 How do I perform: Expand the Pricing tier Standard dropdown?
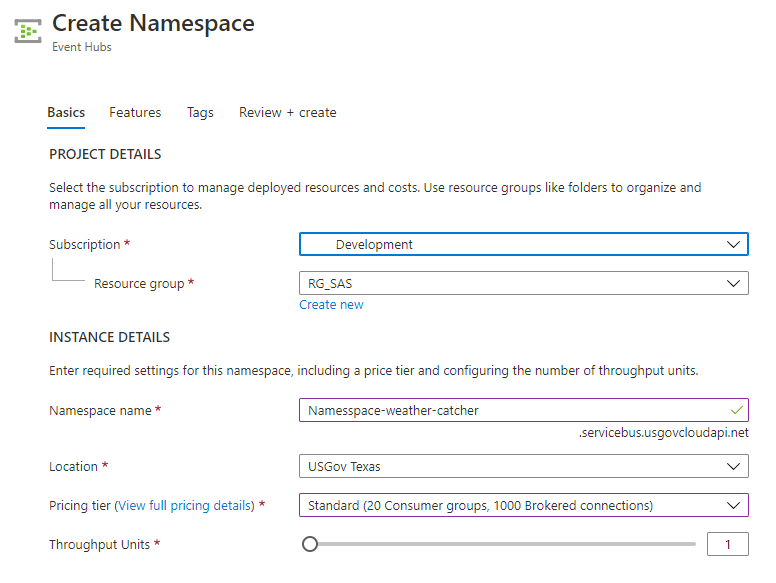coord(524,505)
